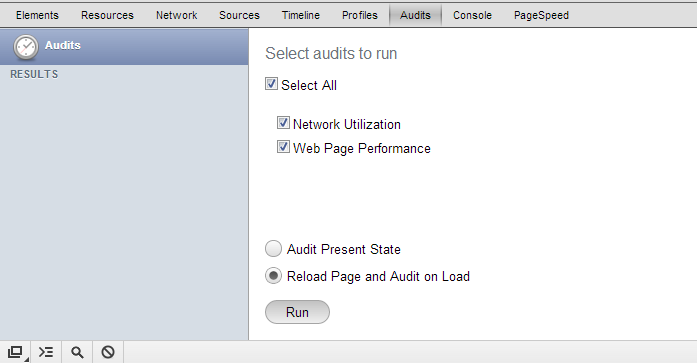Viewport: 697px width, 363px height.
Task: Click the Run button
Action: coord(297,312)
